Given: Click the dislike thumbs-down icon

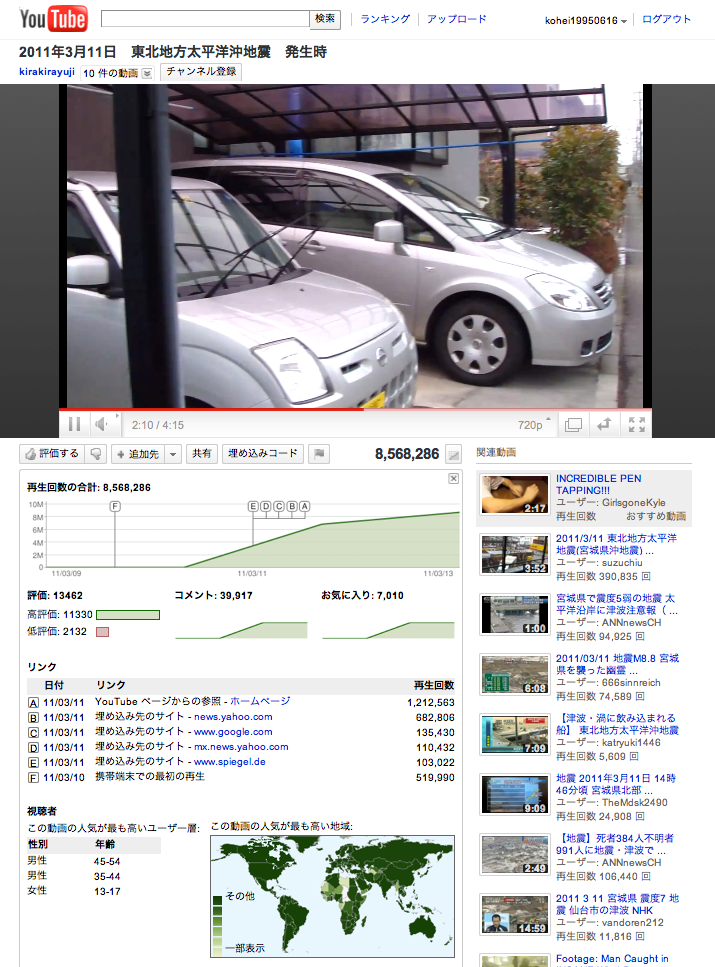Looking at the screenshot, I should tap(96, 454).
